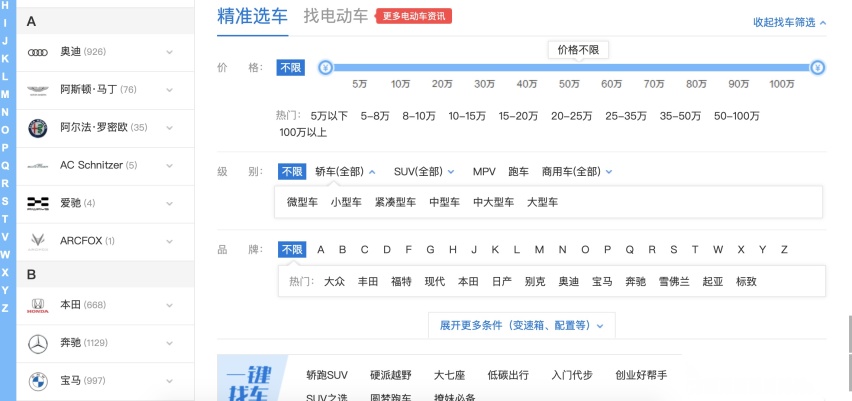
Task: Collapse filter via 收起找车筛选
Action: click(x=790, y=22)
